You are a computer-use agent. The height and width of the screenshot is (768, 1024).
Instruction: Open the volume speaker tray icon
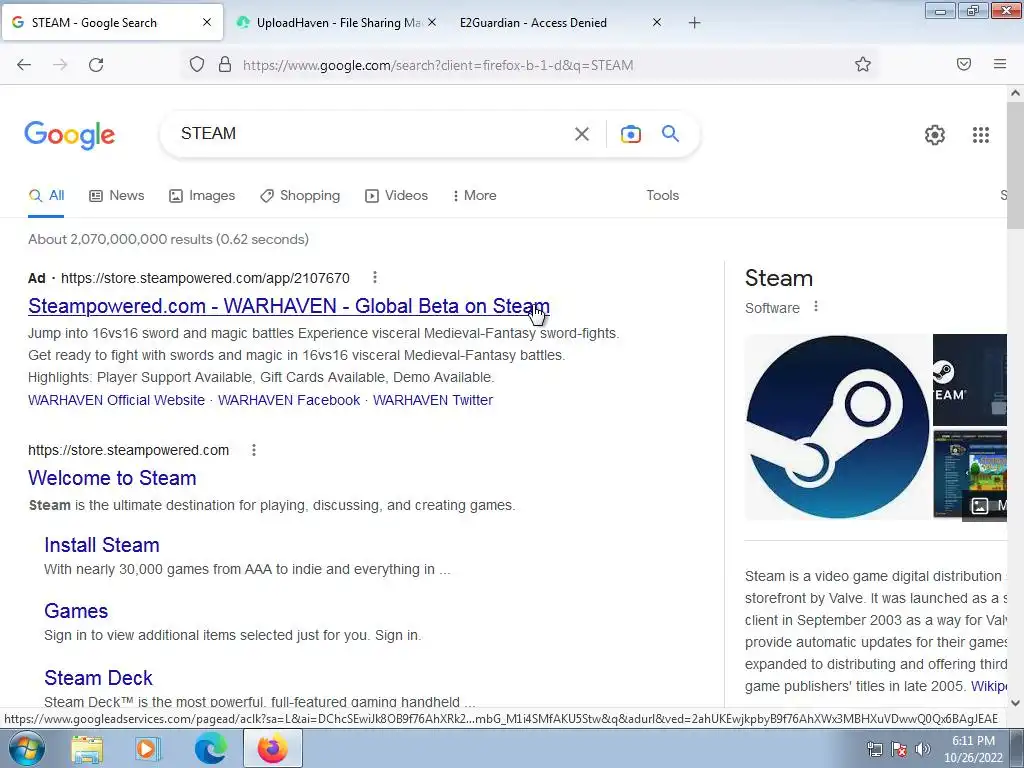point(923,750)
